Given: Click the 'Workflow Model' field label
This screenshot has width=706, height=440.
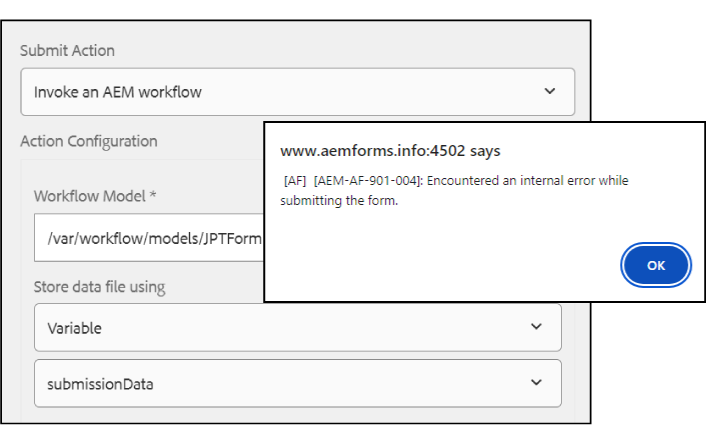Looking at the screenshot, I should (89, 196).
